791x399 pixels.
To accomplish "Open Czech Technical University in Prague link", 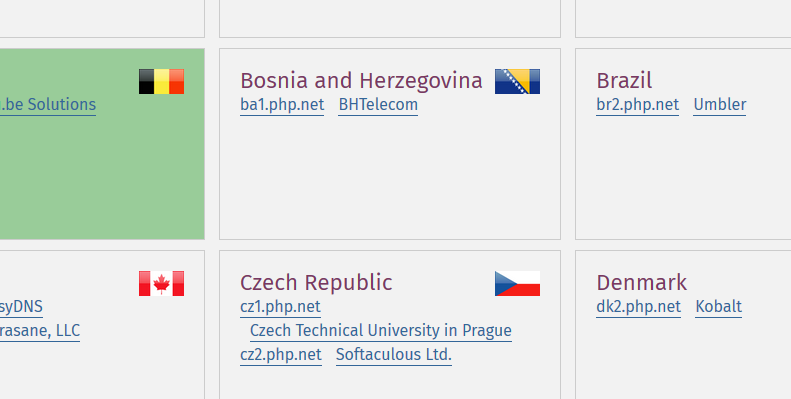I will tap(381, 331).
